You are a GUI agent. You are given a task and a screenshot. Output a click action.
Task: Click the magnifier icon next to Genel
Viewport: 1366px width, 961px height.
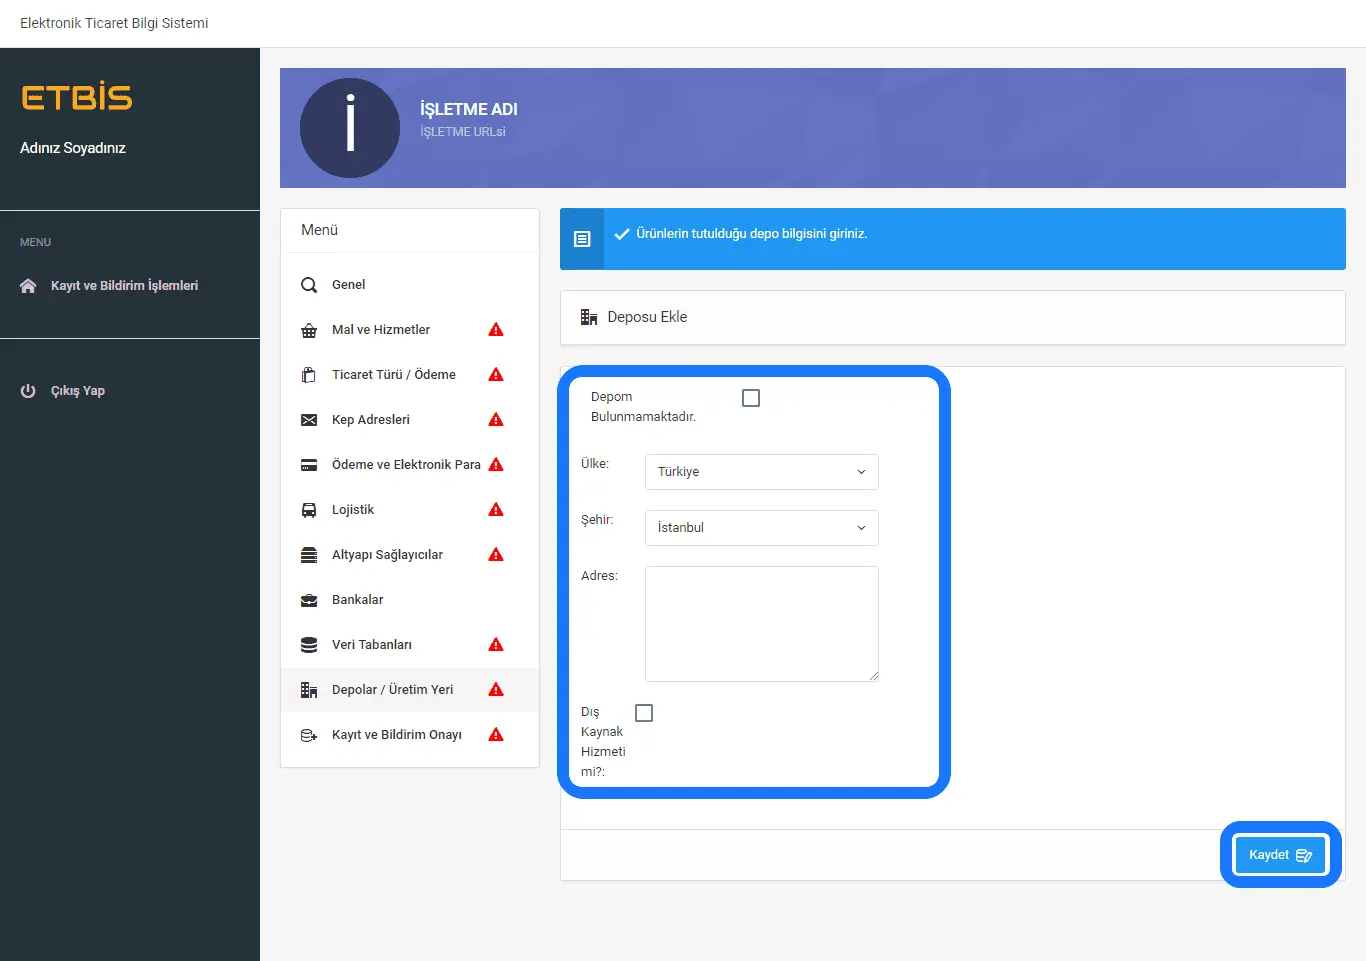(x=309, y=285)
